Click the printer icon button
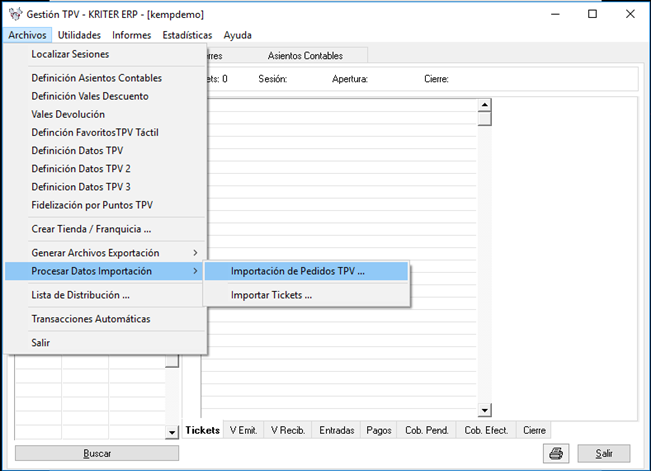The height and width of the screenshot is (471, 651). coord(554,453)
